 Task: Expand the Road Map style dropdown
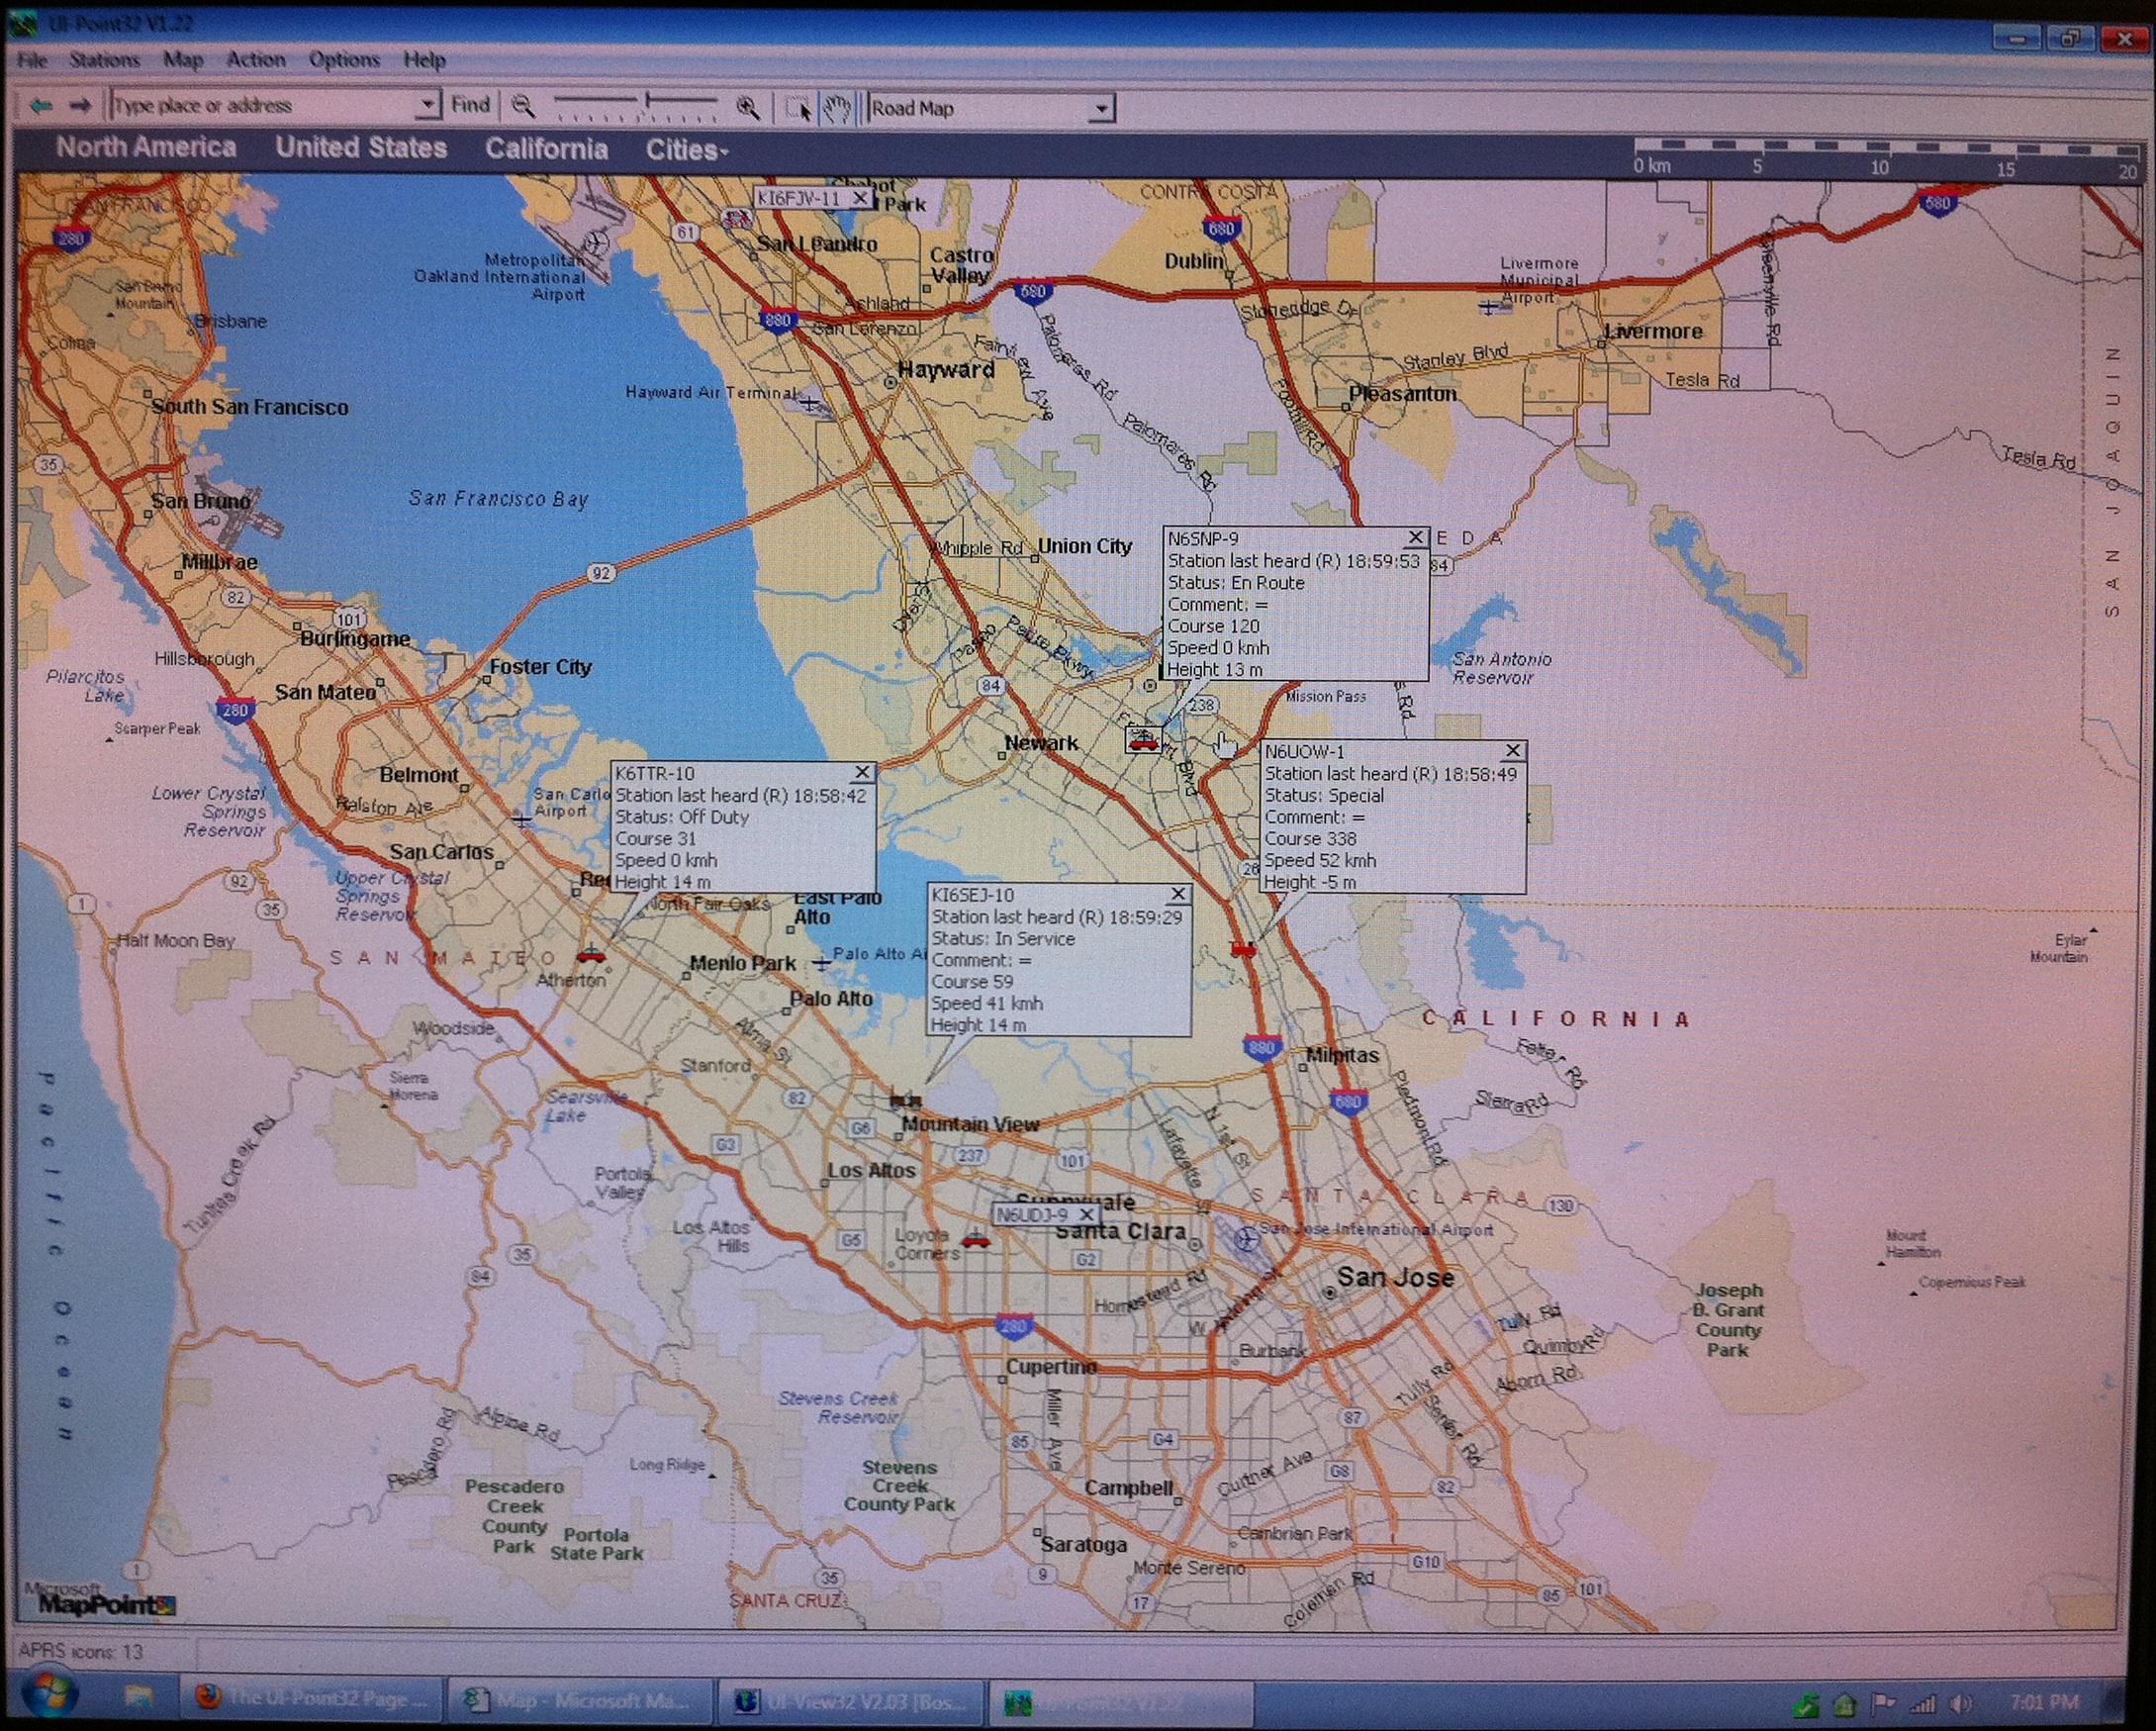click(1101, 108)
